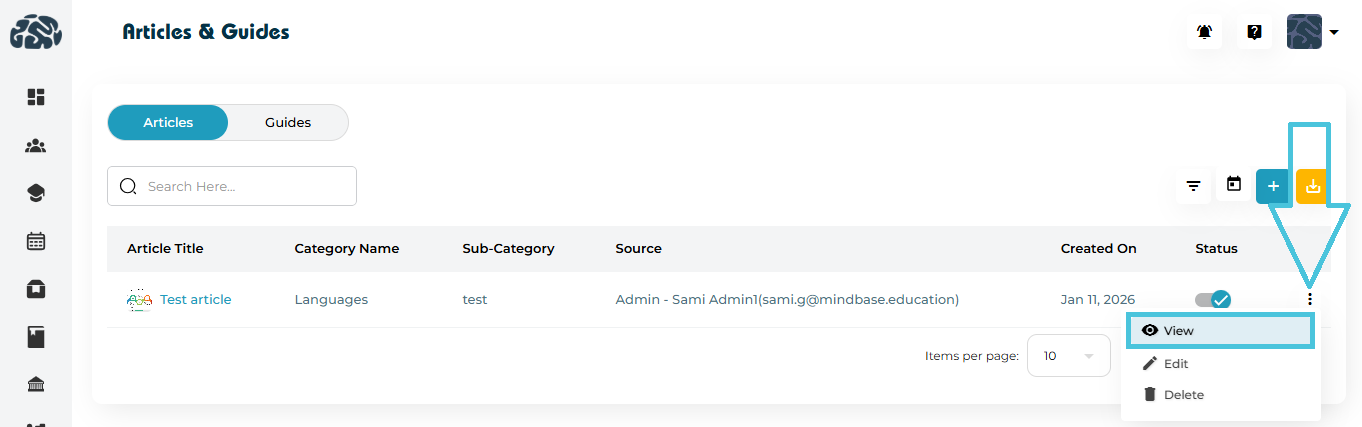Open the filter list icon
The image size is (1362, 427).
1193,186
